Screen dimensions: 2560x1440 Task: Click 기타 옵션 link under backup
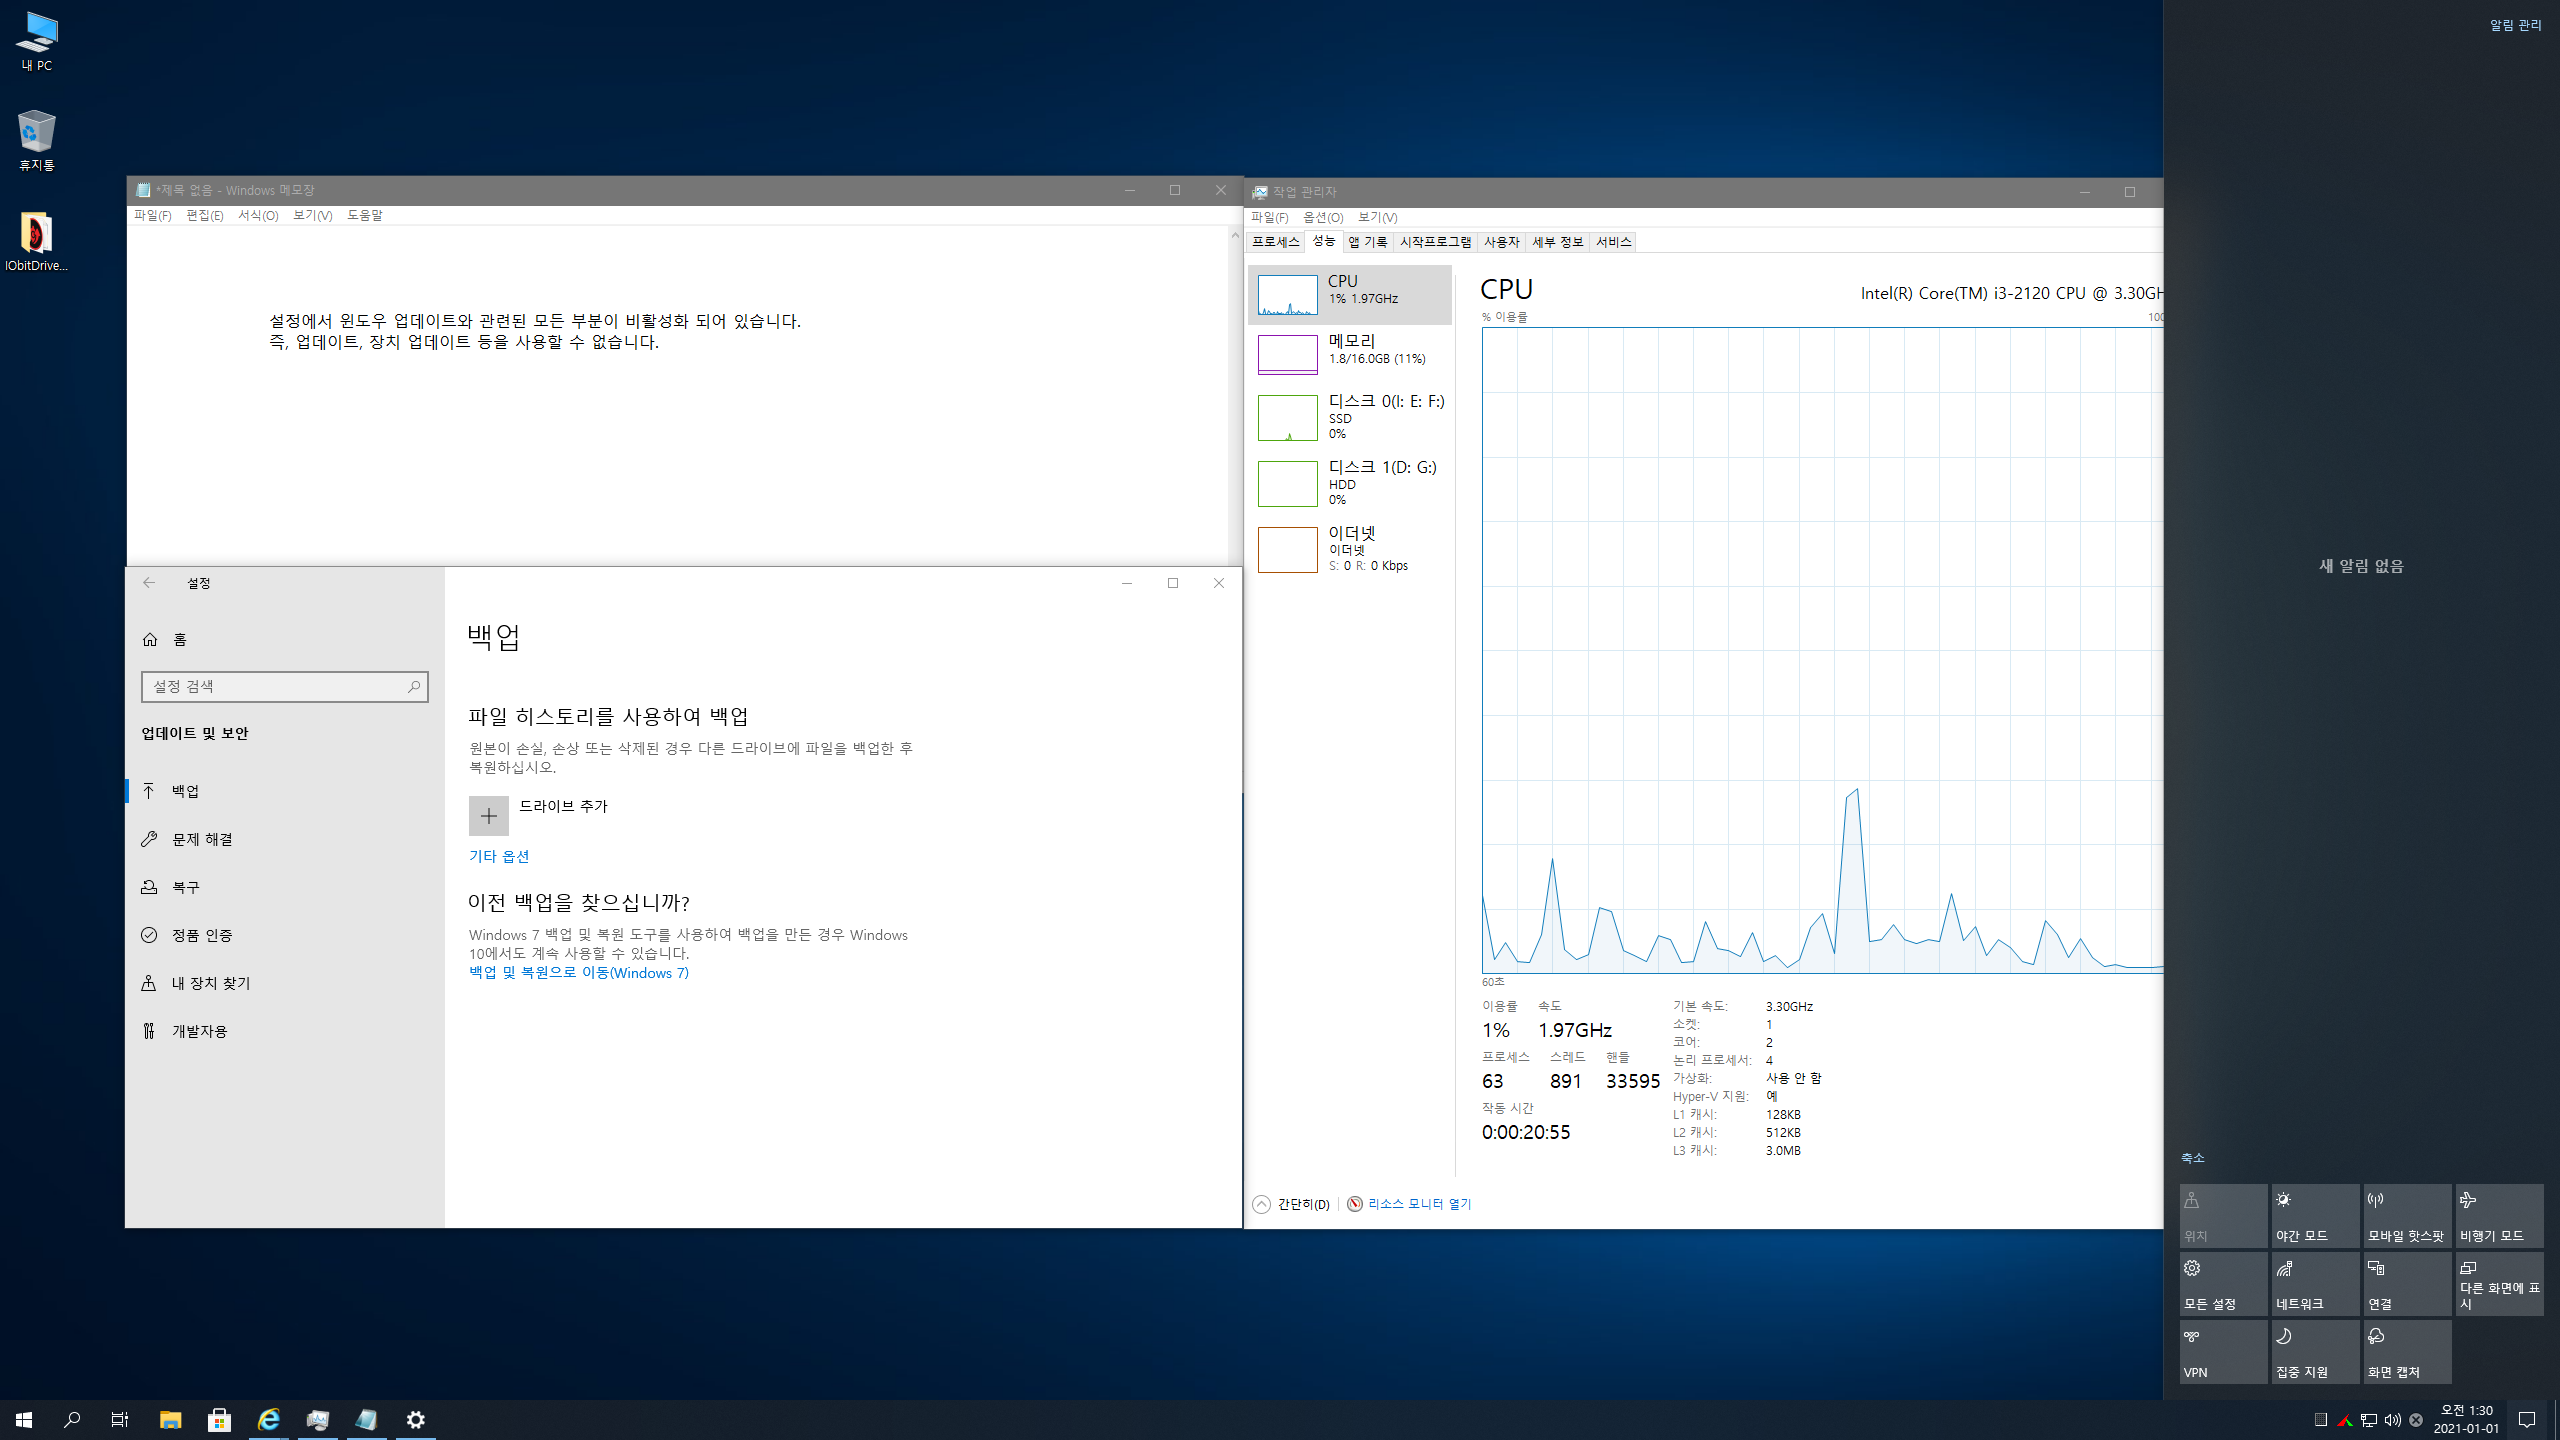click(x=498, y=856)
